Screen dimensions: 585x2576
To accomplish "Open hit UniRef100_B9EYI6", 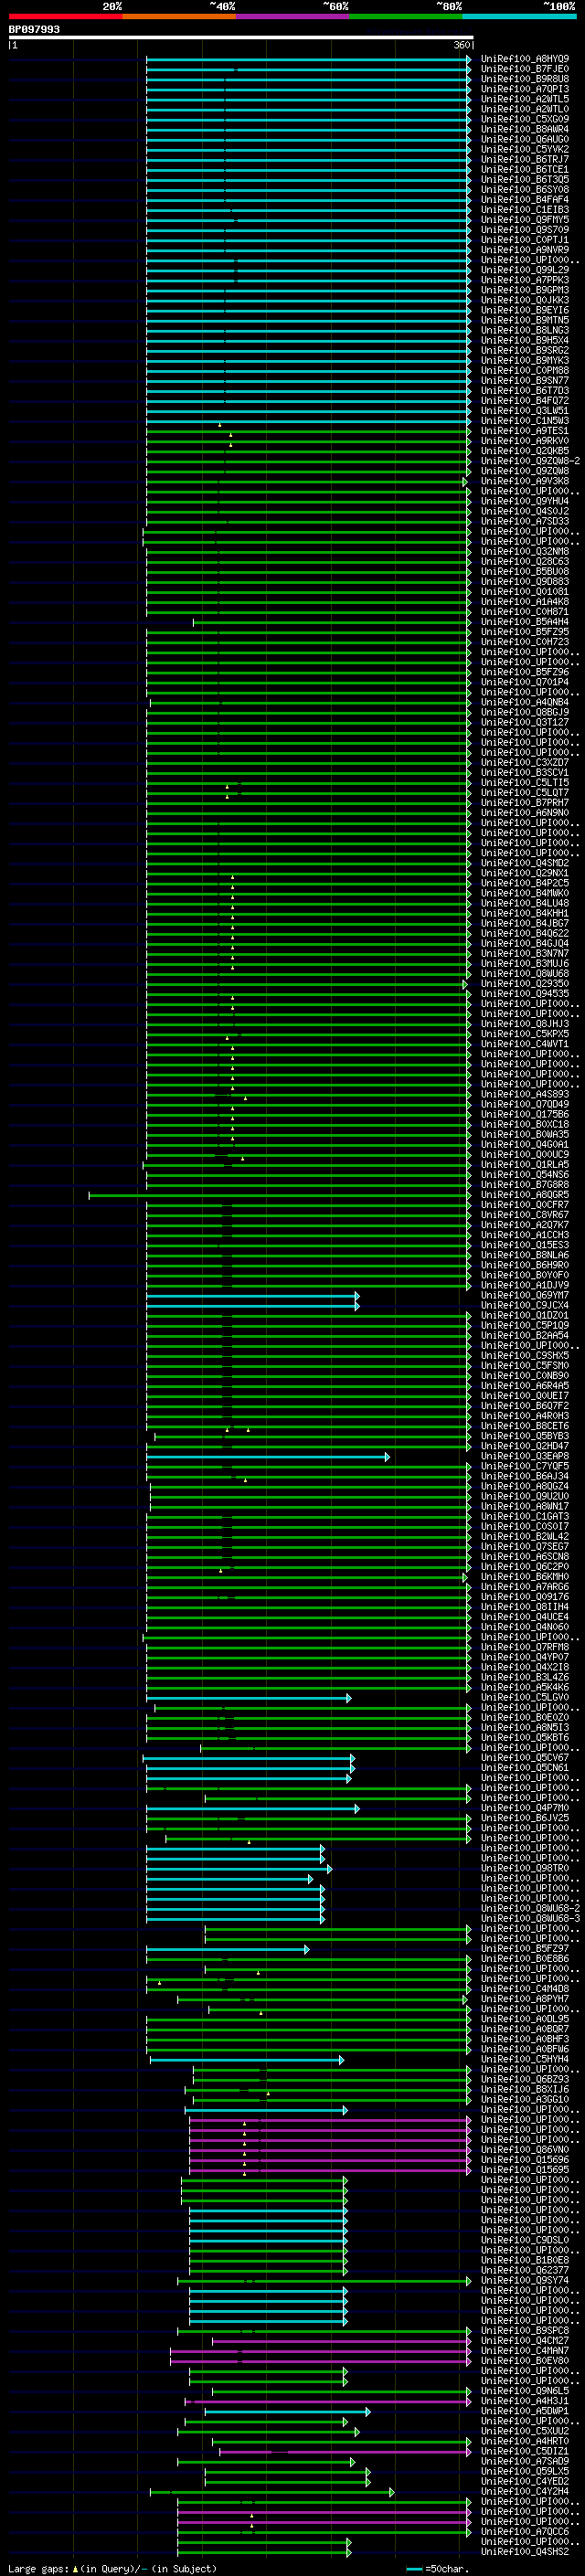I will (525, 310).
